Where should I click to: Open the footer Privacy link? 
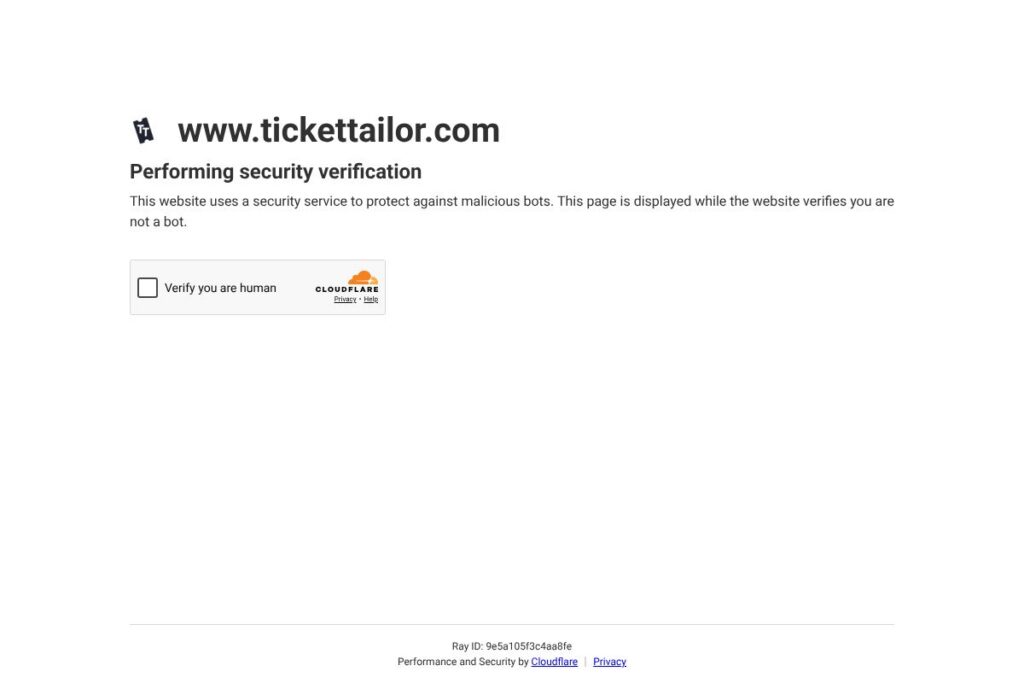click(609, 661)
